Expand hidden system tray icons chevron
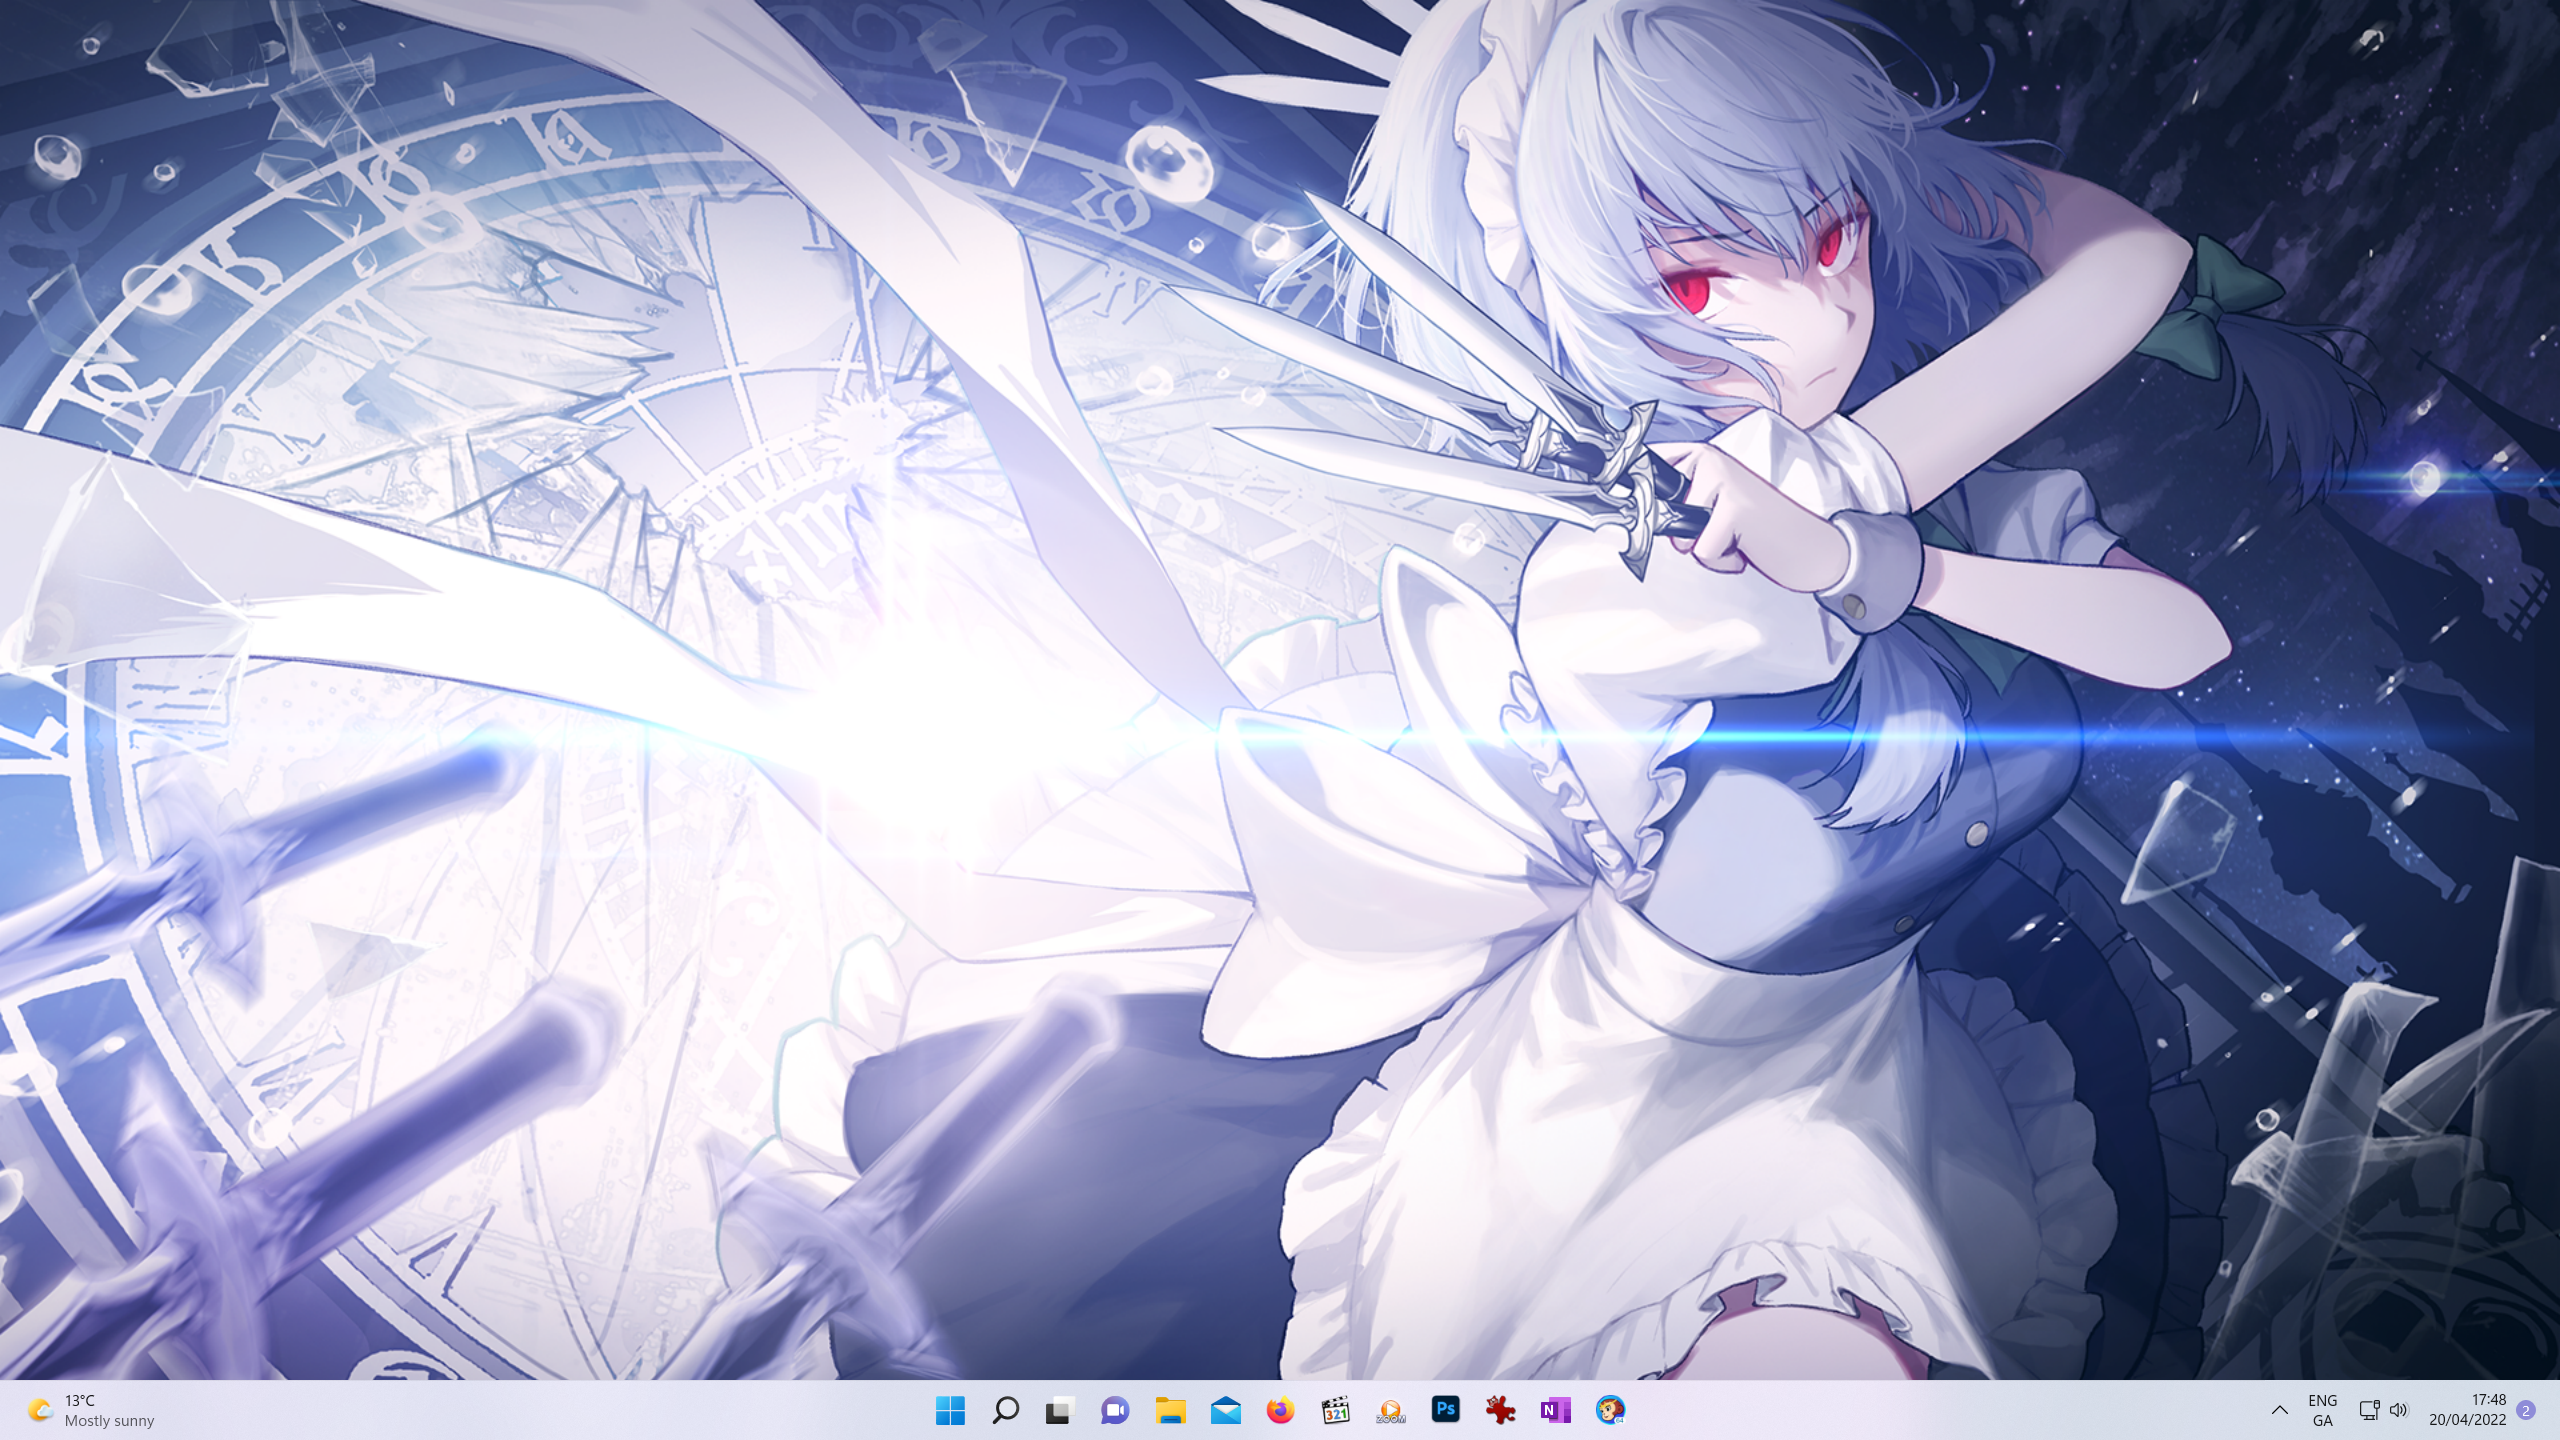The width and height of the screenshot is (2560, 1440). 2279,1410
